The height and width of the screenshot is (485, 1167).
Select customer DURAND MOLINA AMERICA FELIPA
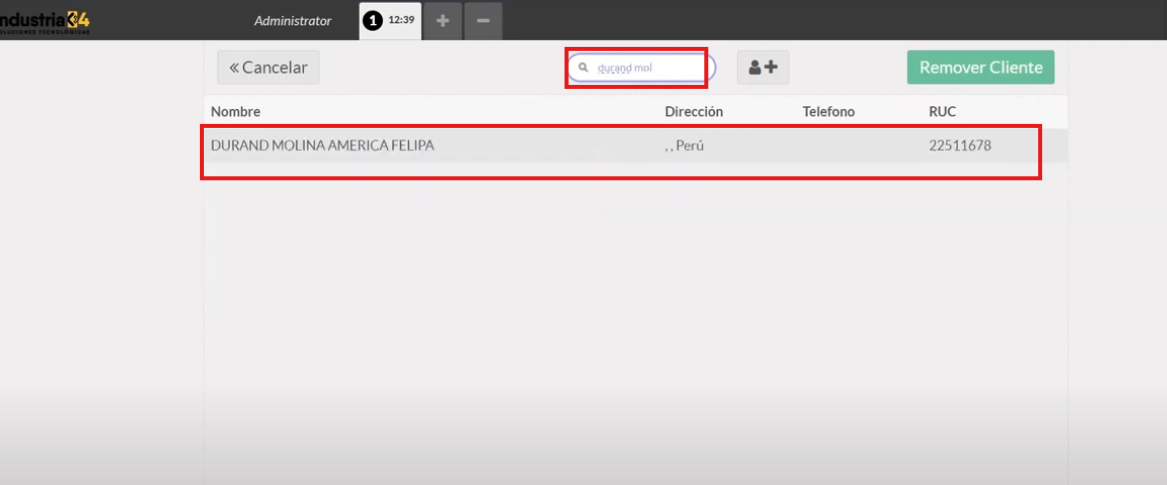(322, 146)
